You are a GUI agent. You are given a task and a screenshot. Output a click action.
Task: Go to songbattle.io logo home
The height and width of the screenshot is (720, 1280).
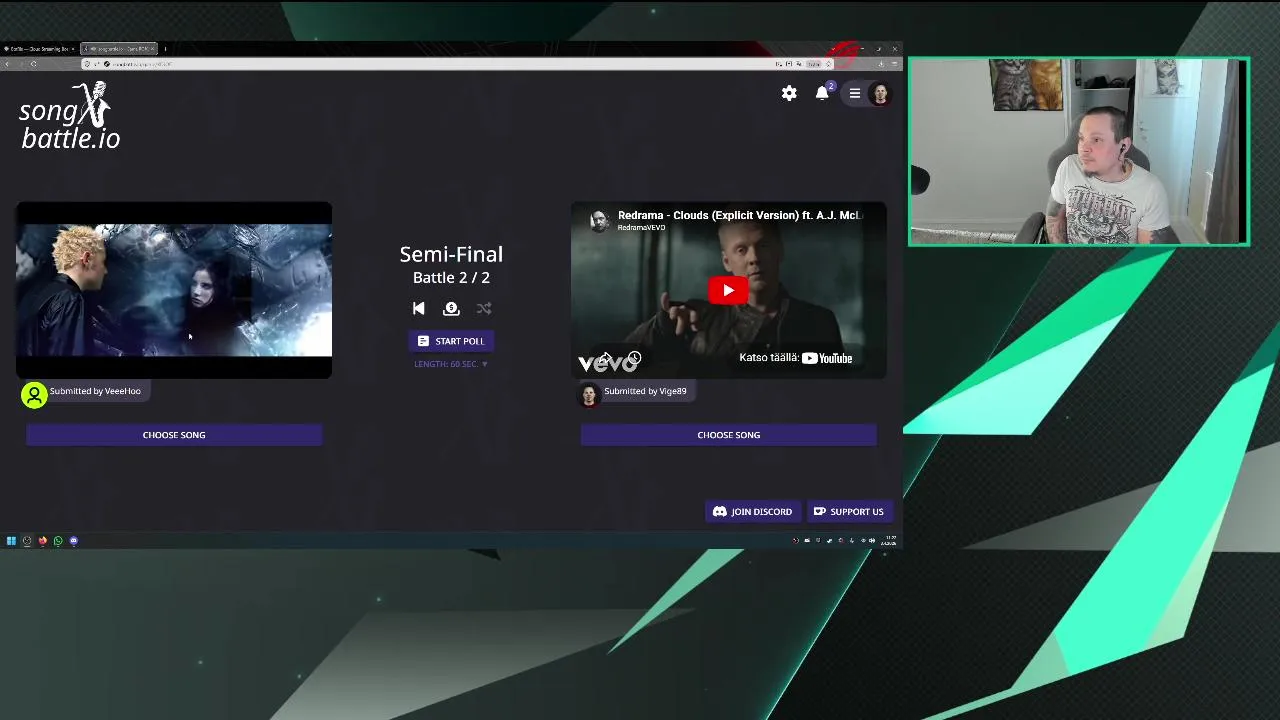coord(70,116)
